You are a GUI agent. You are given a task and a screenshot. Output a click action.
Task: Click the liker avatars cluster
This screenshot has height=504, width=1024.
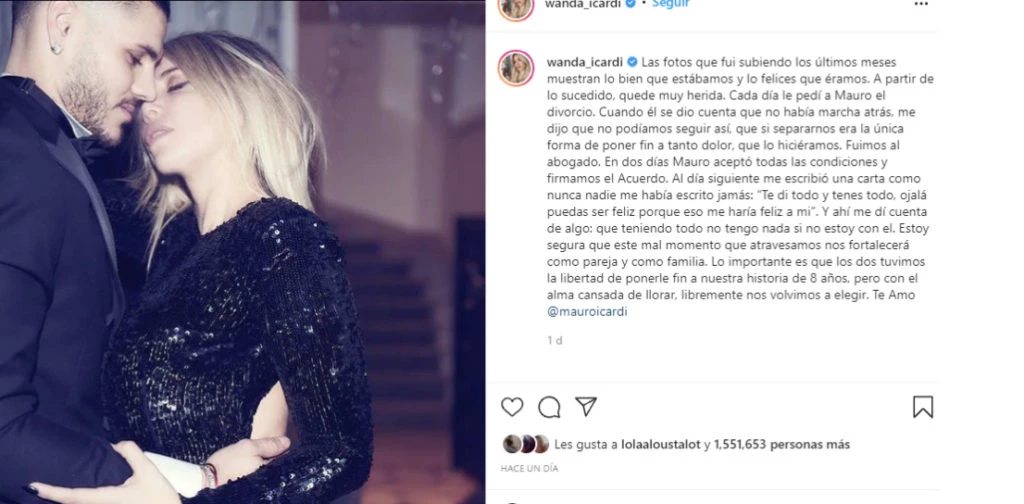[x=526, y=444]
